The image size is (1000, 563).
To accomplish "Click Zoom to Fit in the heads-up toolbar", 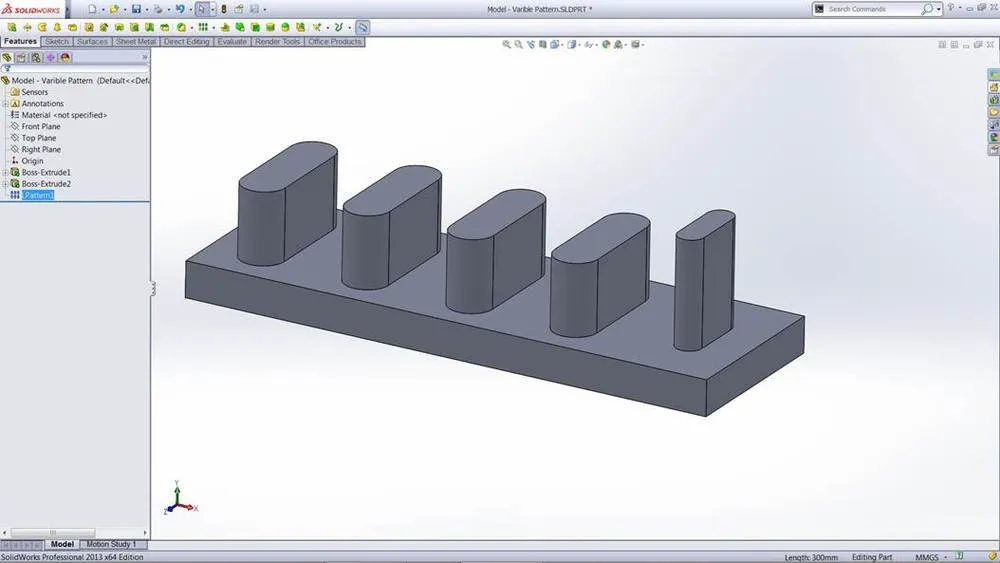I will [506, 45].
